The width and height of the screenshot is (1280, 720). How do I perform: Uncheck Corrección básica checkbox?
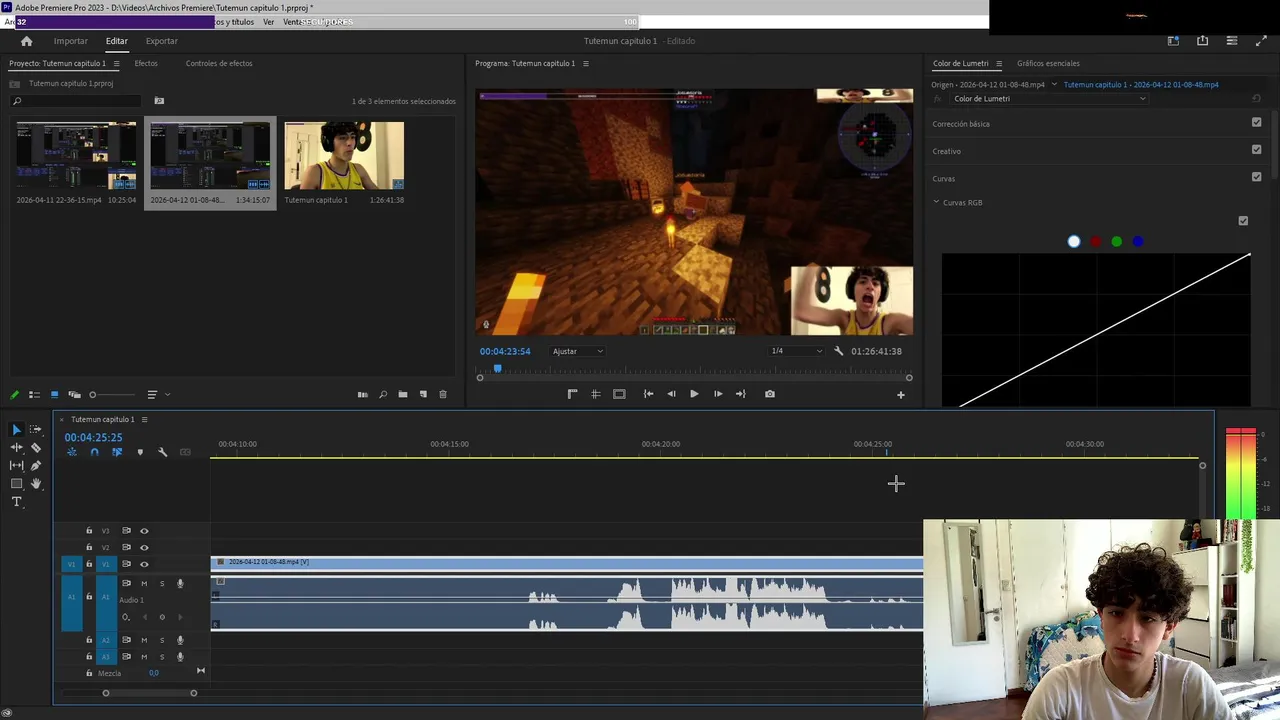pos(1256,122)
